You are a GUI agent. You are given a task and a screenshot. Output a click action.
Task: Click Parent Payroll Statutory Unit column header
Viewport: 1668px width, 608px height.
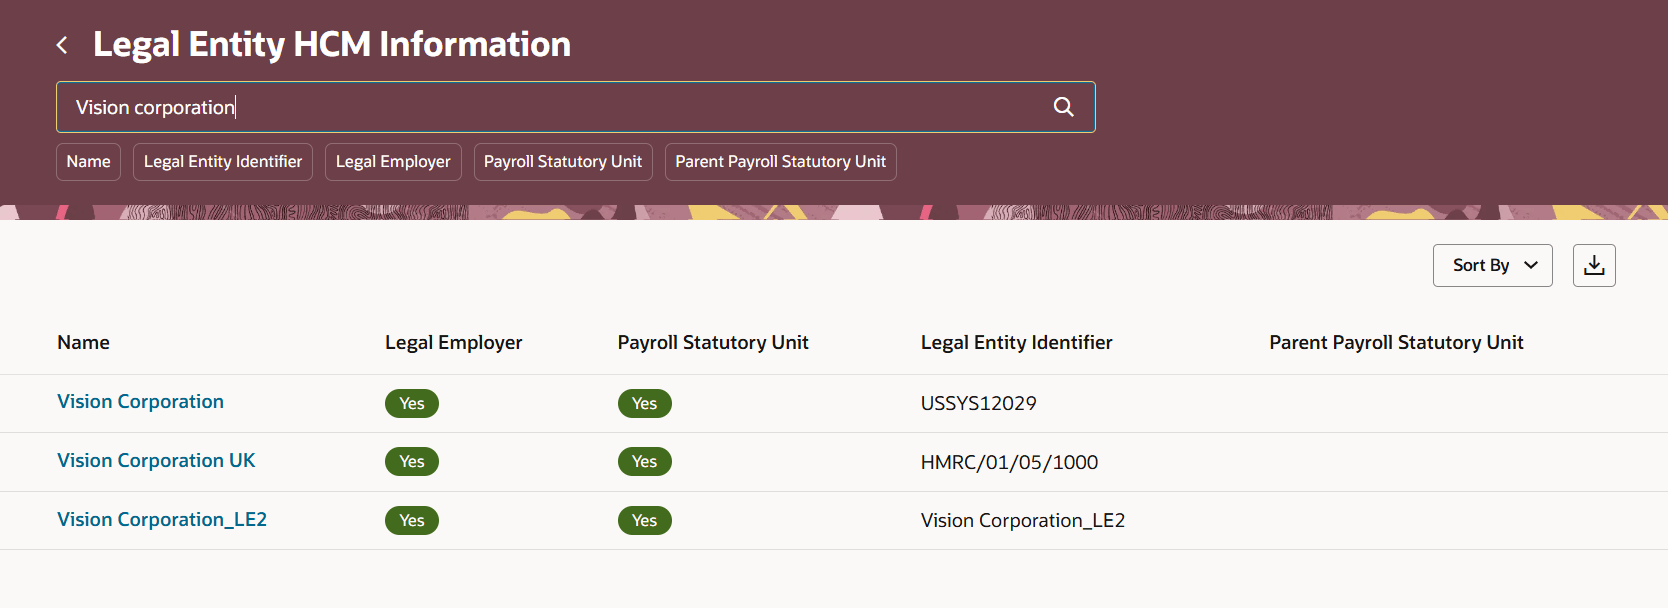click(1396, 342)
